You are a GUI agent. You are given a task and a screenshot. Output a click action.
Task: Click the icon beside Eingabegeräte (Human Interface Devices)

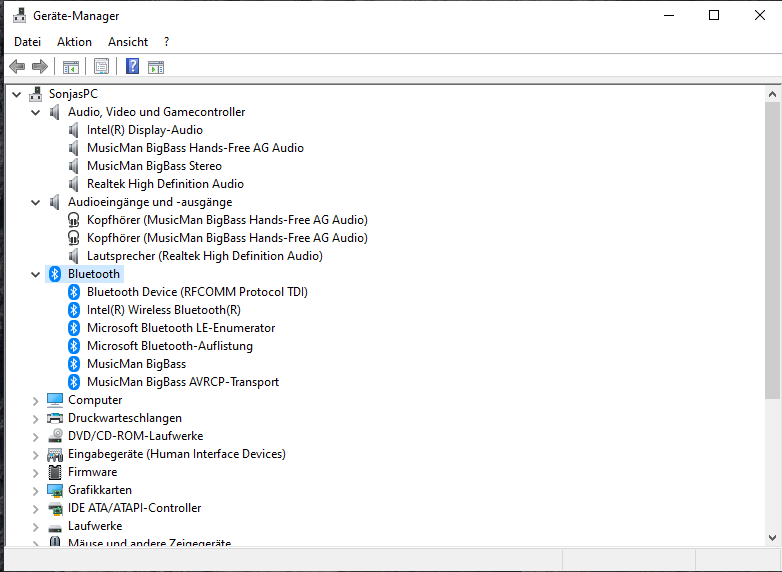point(55,454)
